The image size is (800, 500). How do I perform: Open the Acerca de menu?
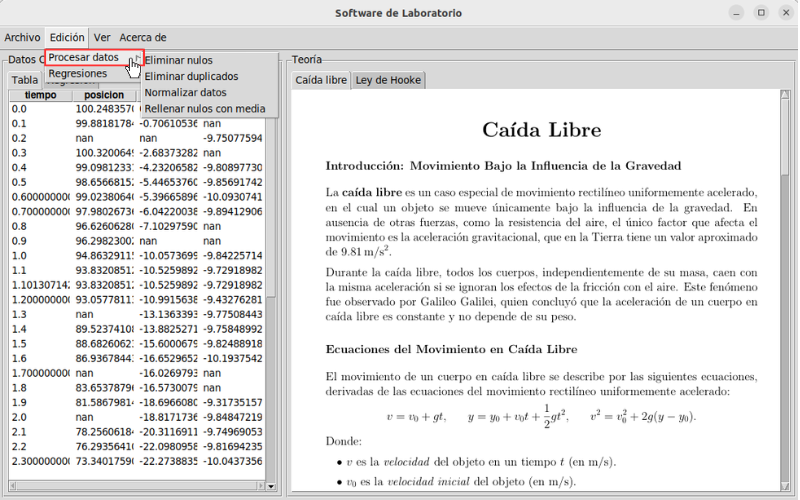[143, 37]
